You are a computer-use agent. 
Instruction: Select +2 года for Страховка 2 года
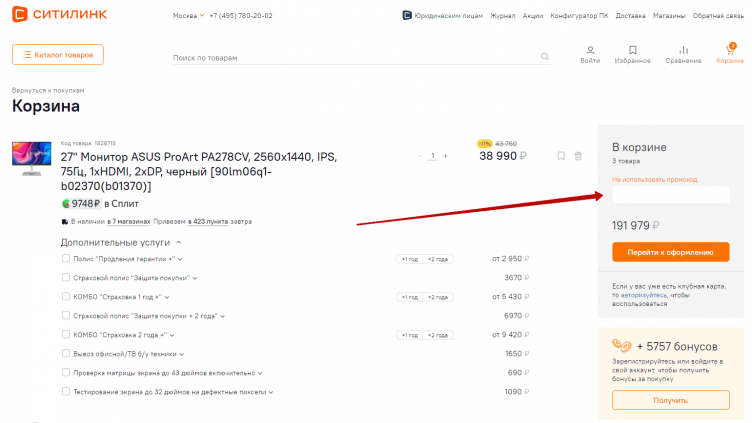[x=438, y=335]
